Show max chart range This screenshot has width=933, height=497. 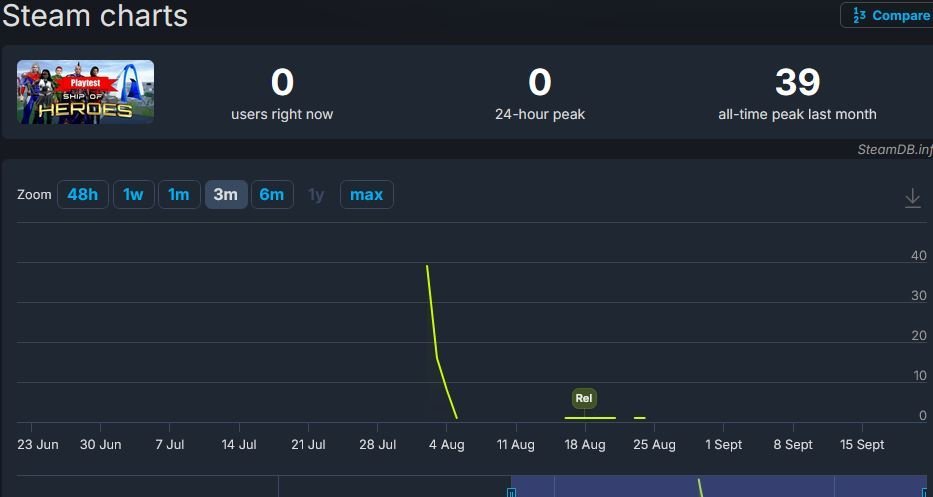click(x=367, y=195)
